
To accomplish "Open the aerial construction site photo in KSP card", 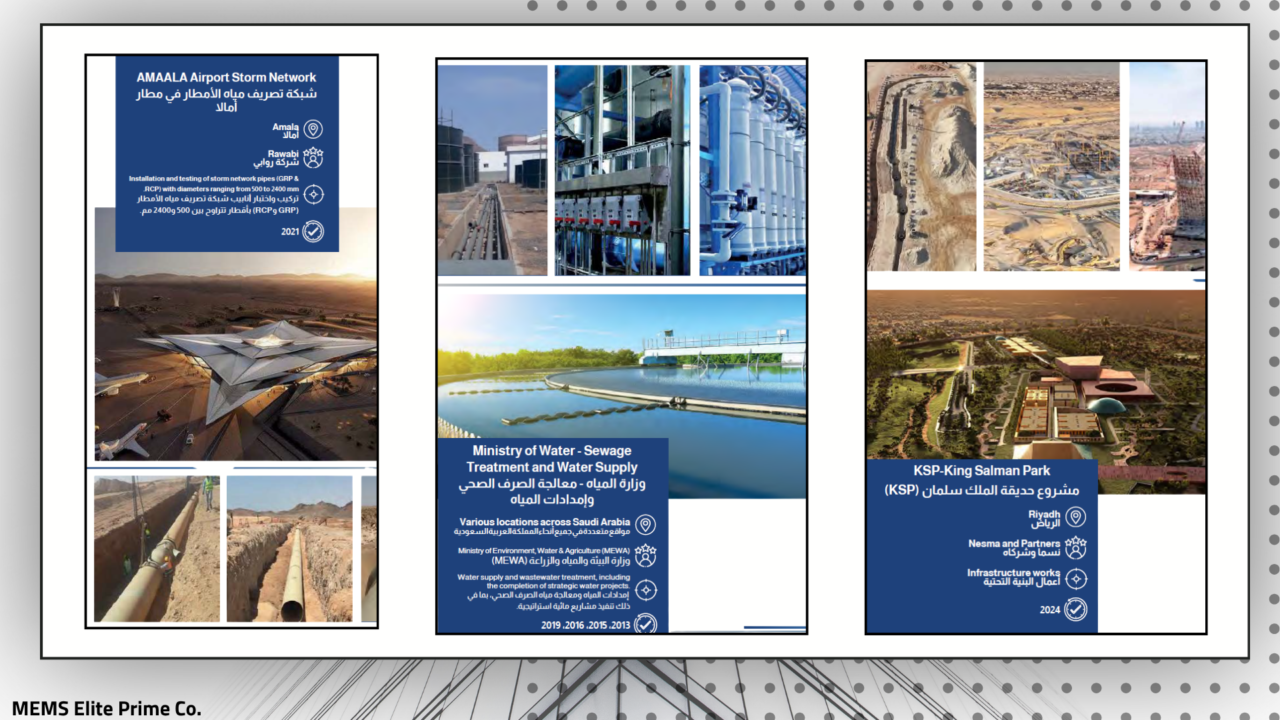I will 1051,166.
